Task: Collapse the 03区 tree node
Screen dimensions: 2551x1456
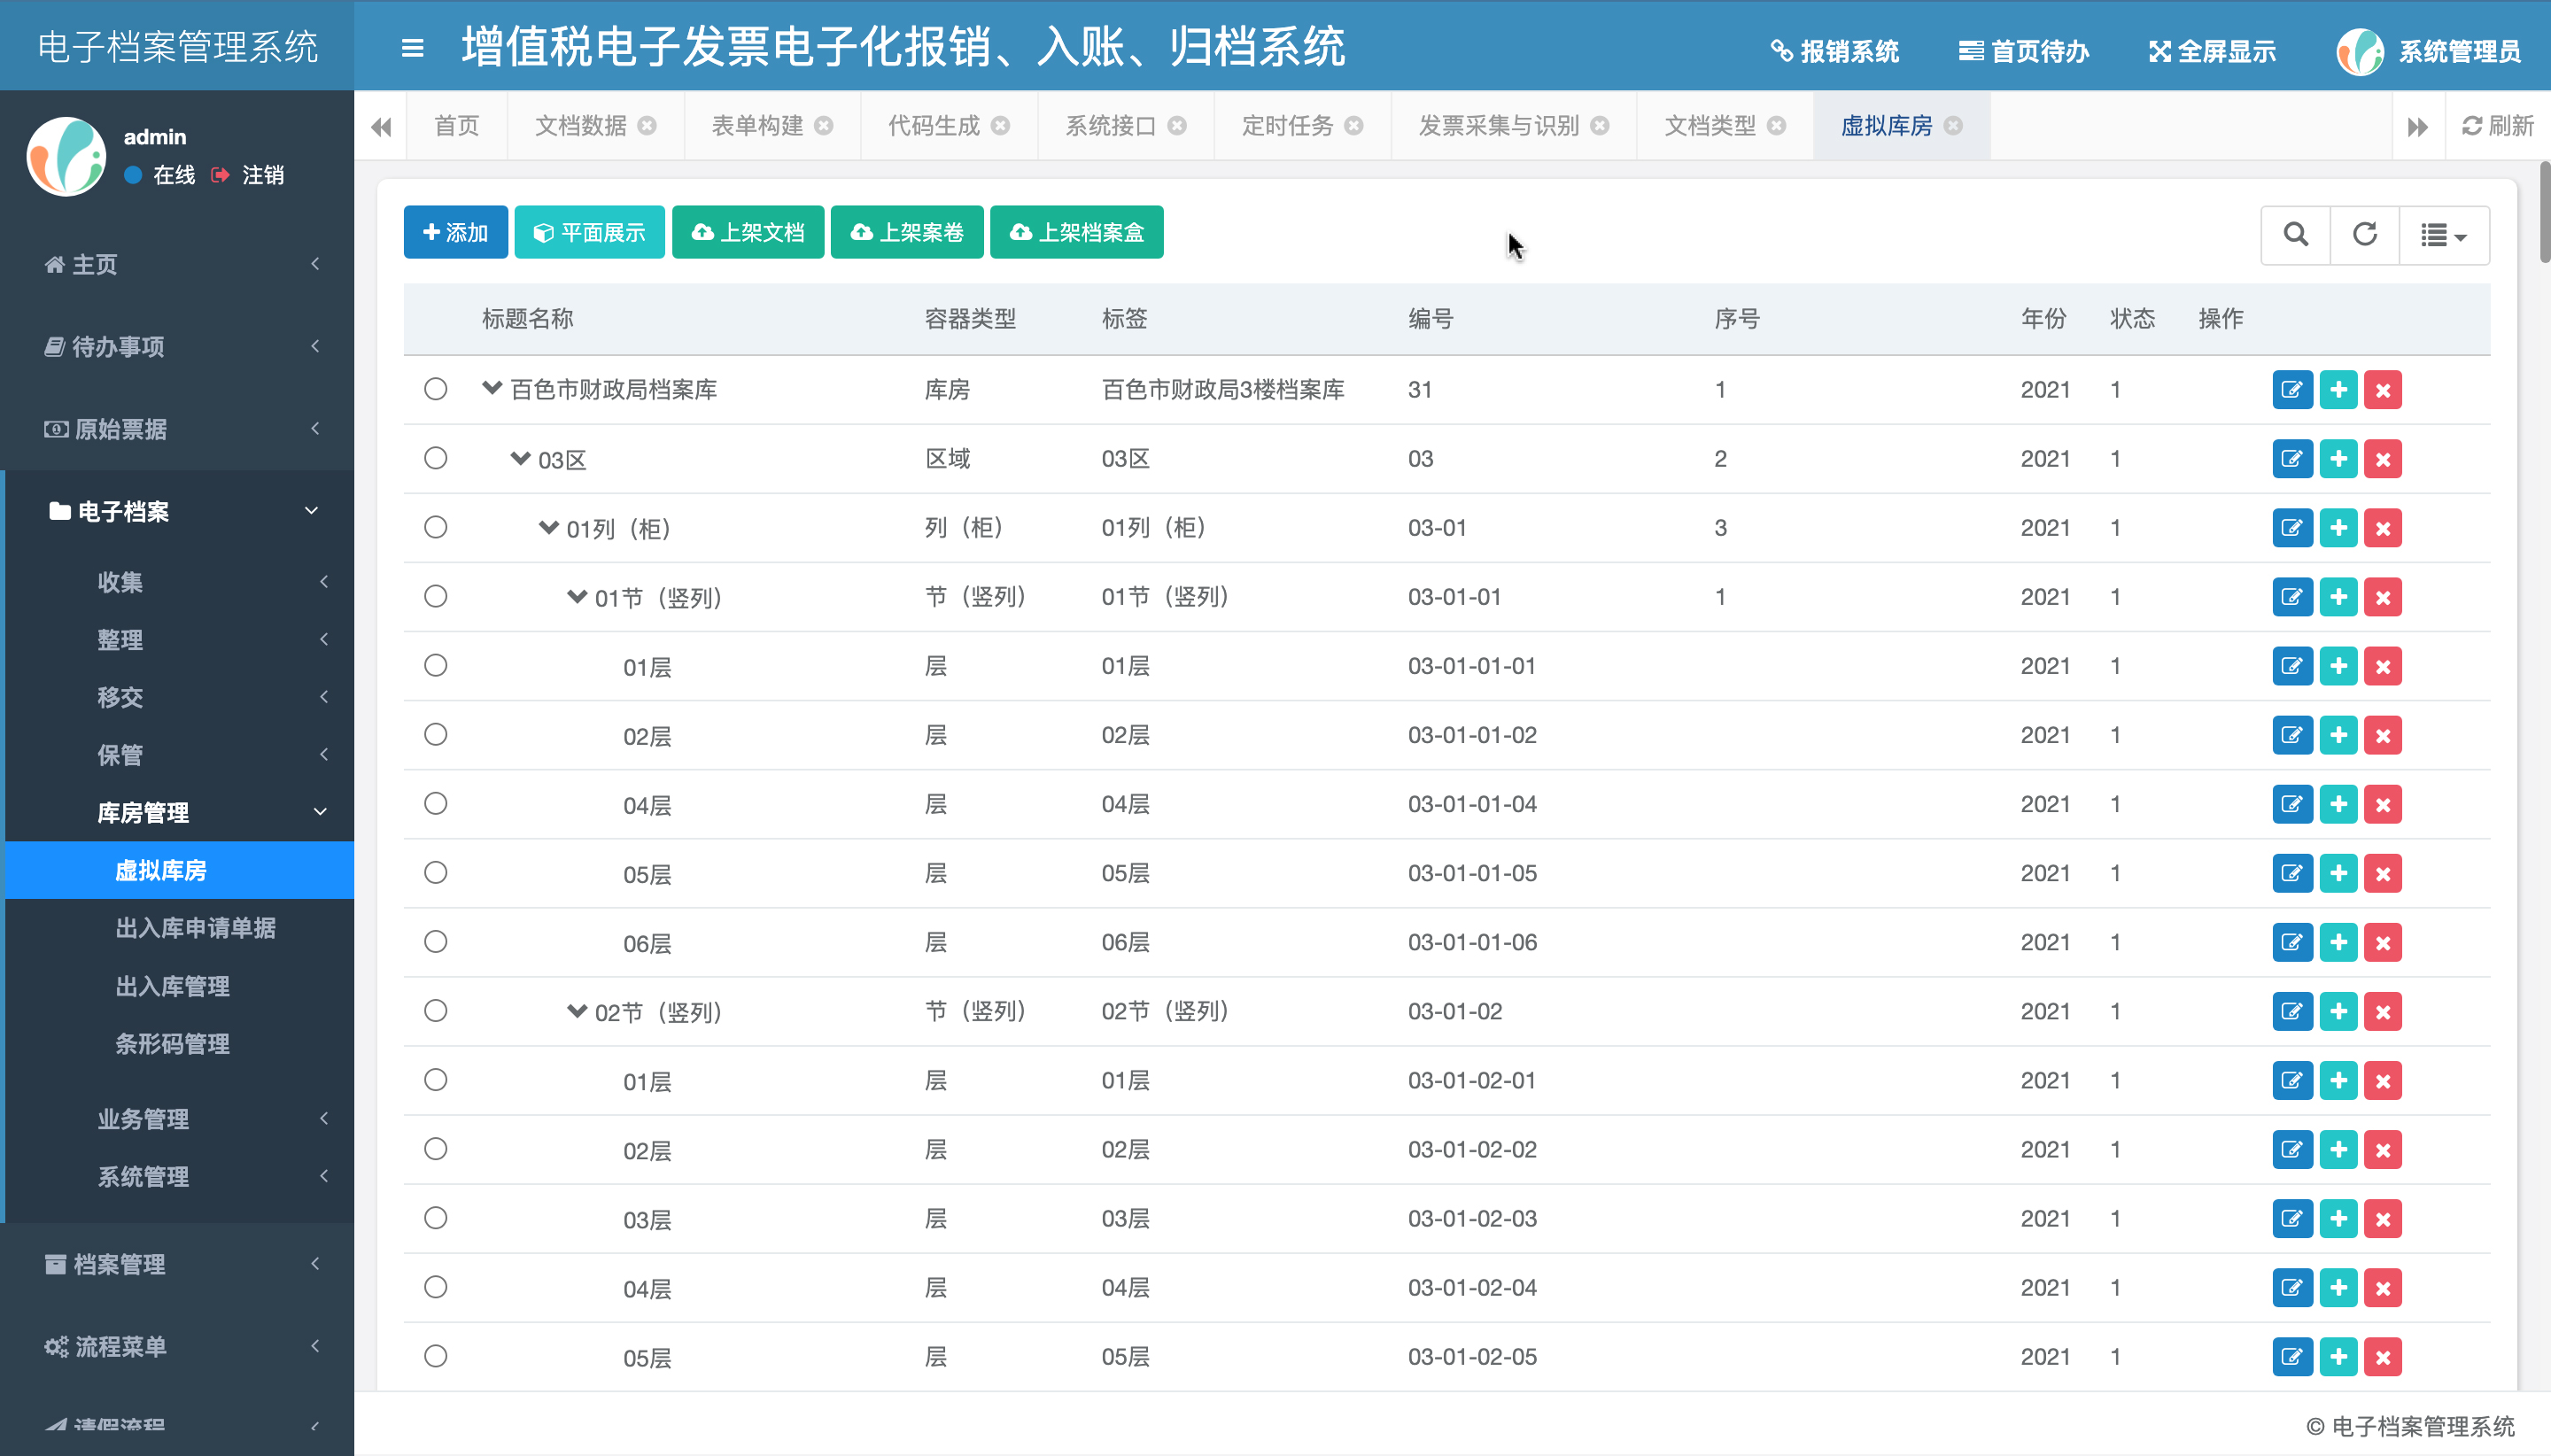Action: click(520, 458)
